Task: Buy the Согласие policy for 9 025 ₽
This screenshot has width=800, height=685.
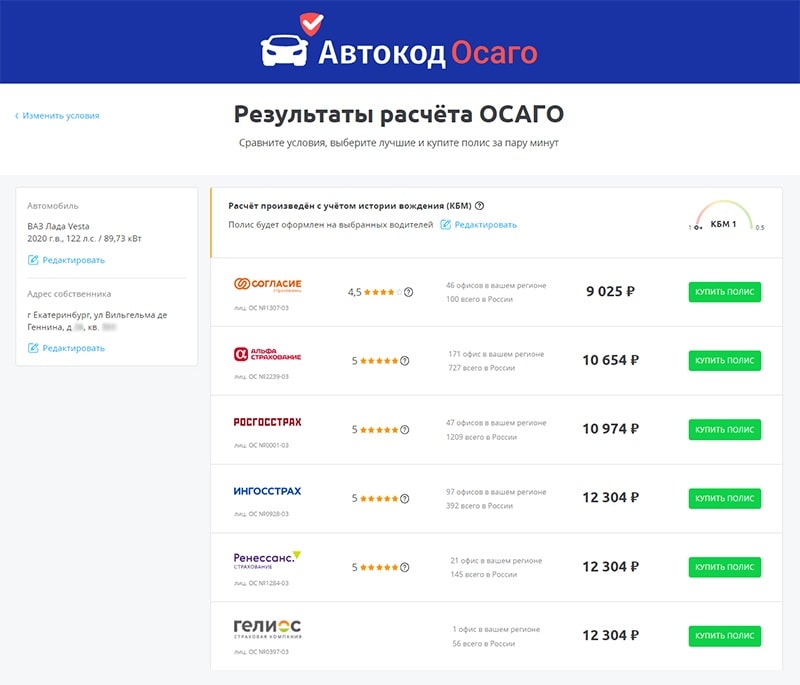Action: click(724, 292)
